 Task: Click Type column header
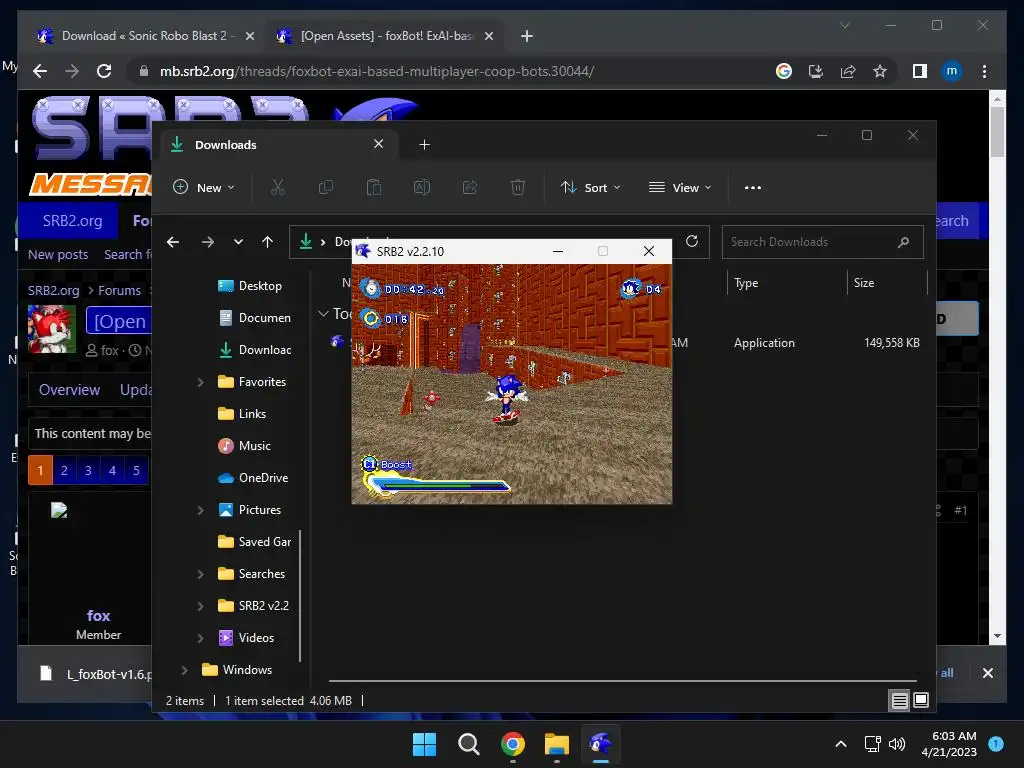click(746, 283)
